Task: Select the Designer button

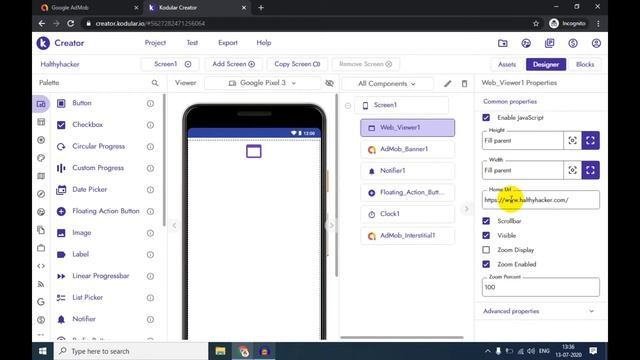Action: click(546, 64)
